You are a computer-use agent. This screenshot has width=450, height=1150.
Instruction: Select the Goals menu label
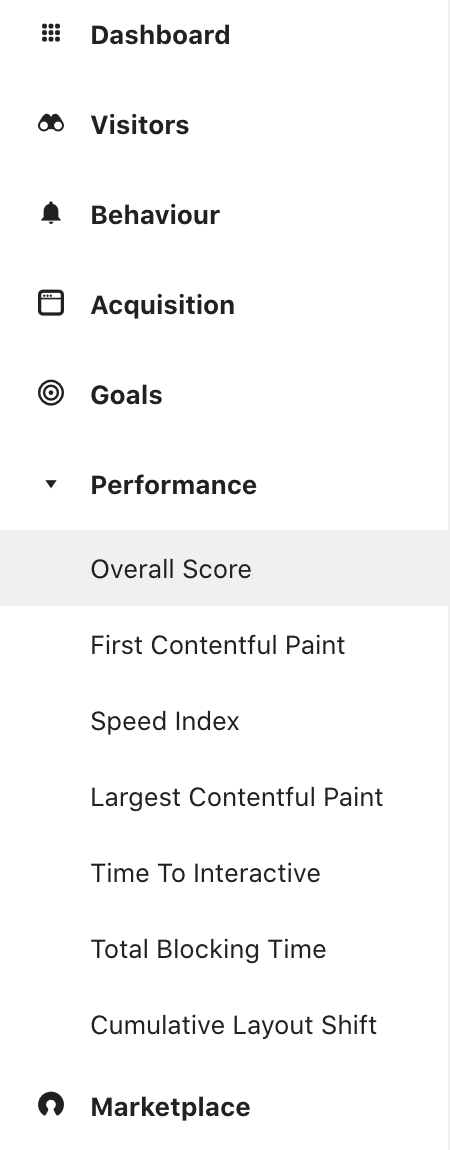coord(127,395)
